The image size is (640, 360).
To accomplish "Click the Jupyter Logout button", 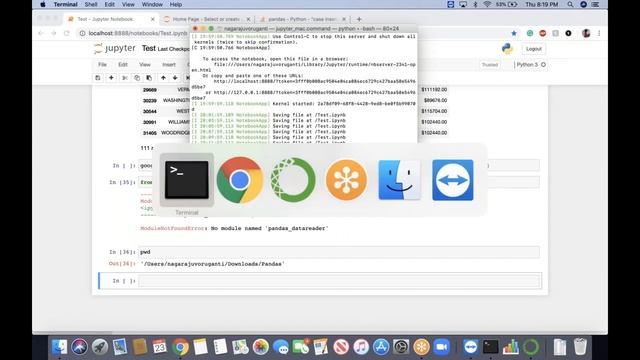I will pos(533,49).
